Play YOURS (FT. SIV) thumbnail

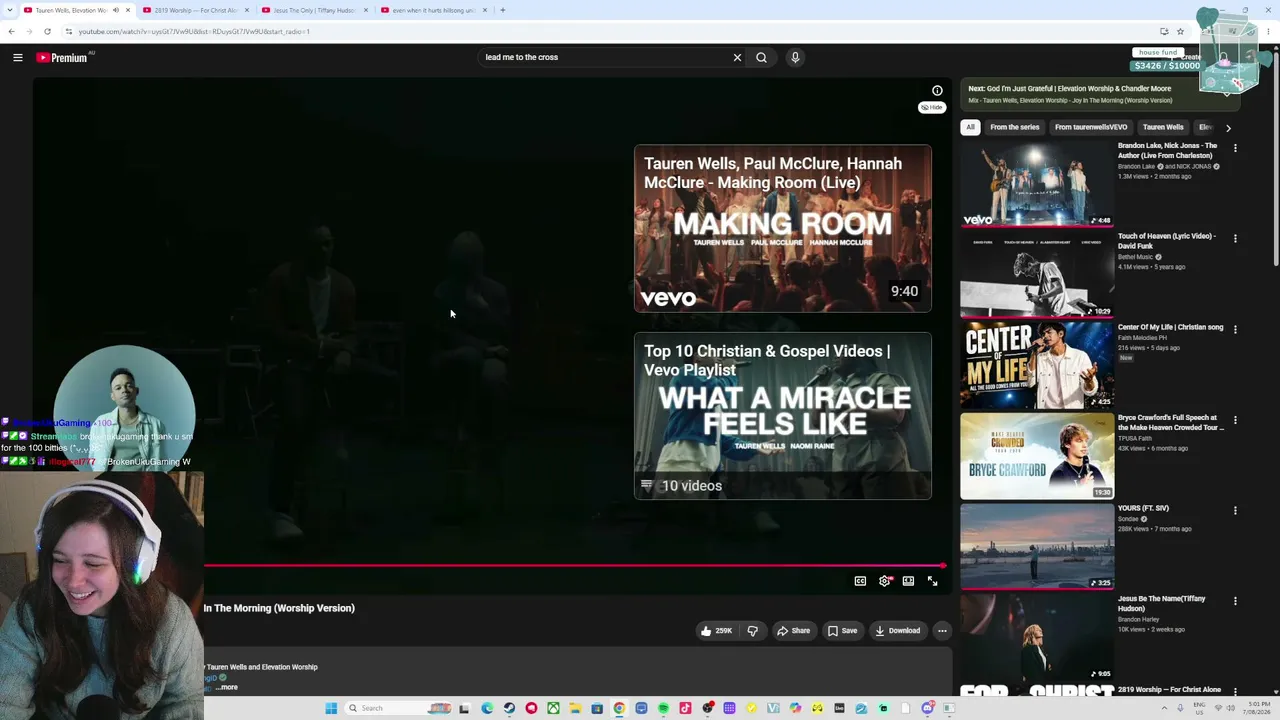1037,546
